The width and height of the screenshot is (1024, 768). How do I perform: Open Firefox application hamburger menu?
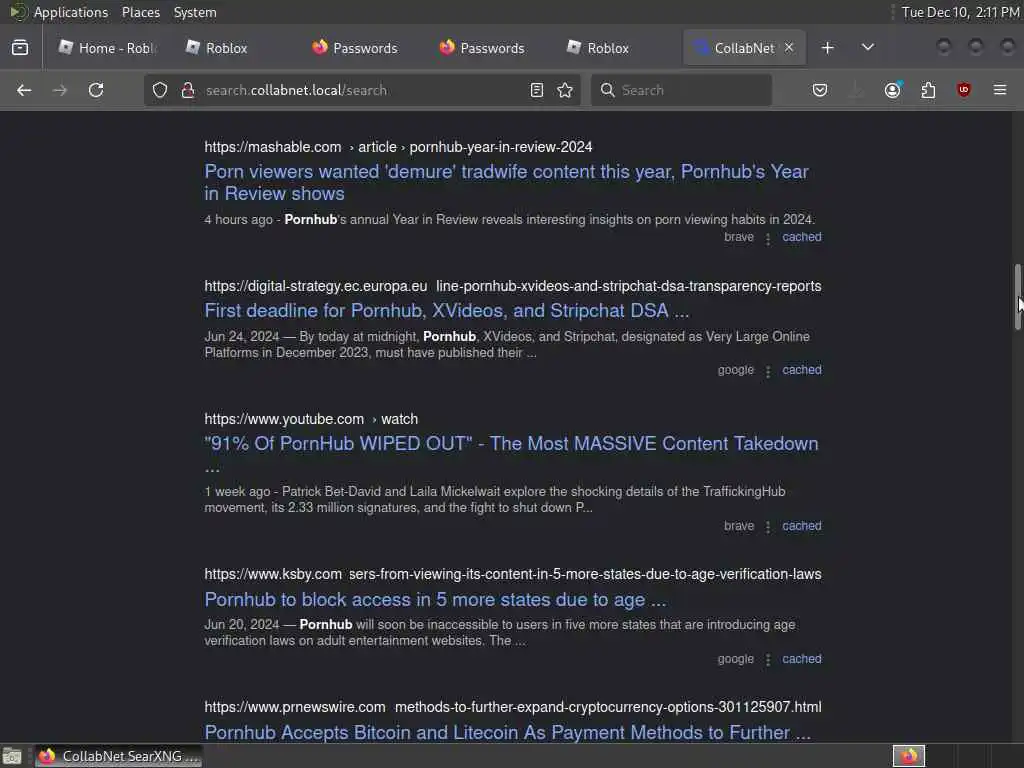(x=1000, y=90)
